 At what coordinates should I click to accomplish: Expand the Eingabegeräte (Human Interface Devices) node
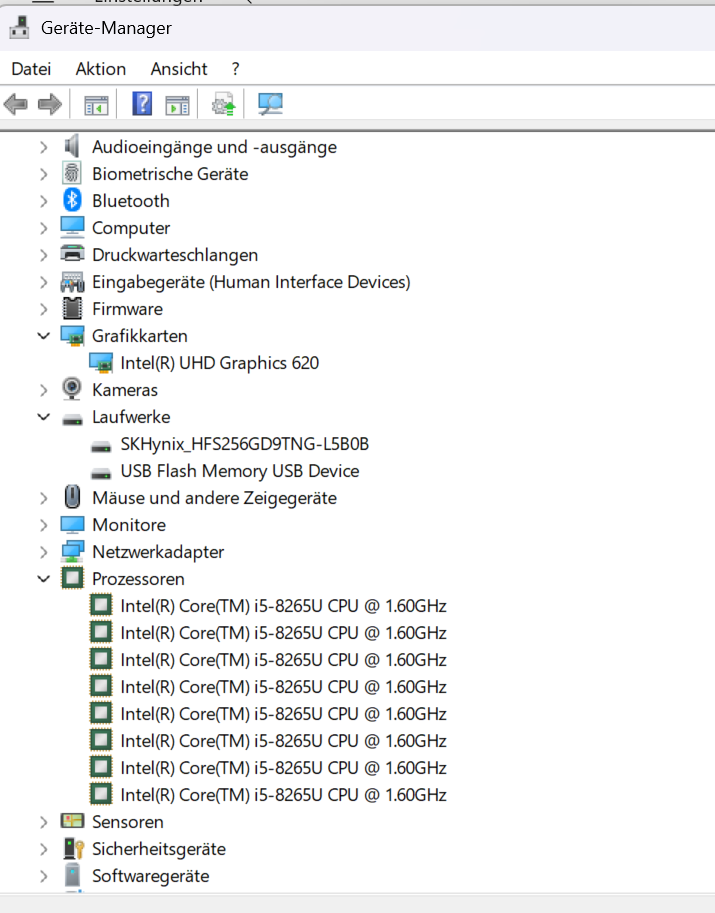pyautogui.click(x=43, y=282)
